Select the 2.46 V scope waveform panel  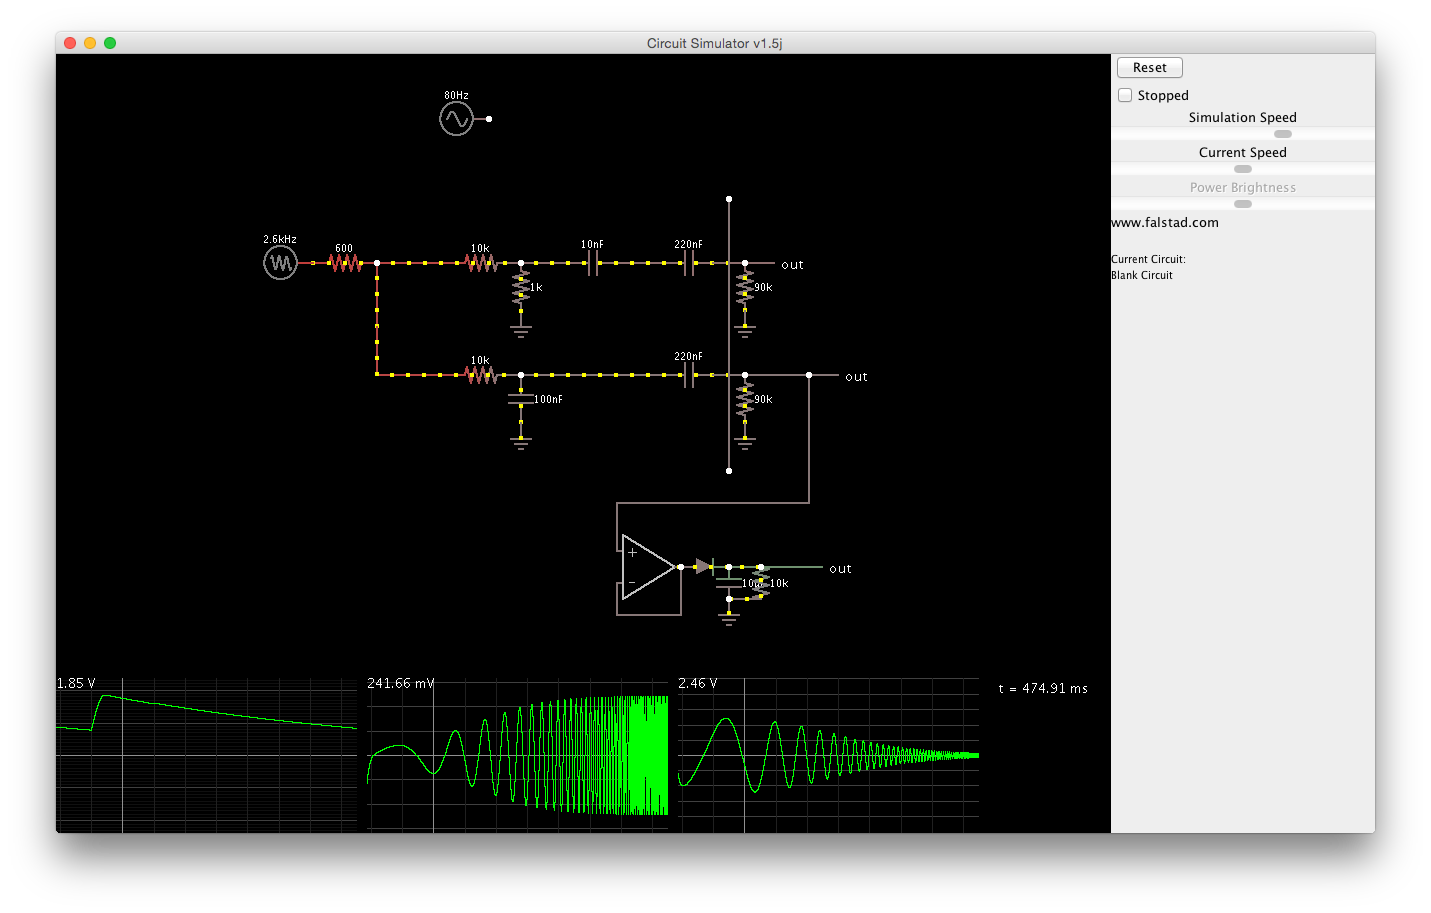(x=828, y=755)
